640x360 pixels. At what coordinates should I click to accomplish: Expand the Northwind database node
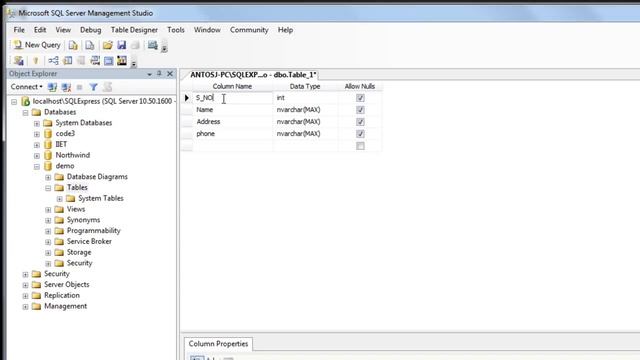click(37, 156)
